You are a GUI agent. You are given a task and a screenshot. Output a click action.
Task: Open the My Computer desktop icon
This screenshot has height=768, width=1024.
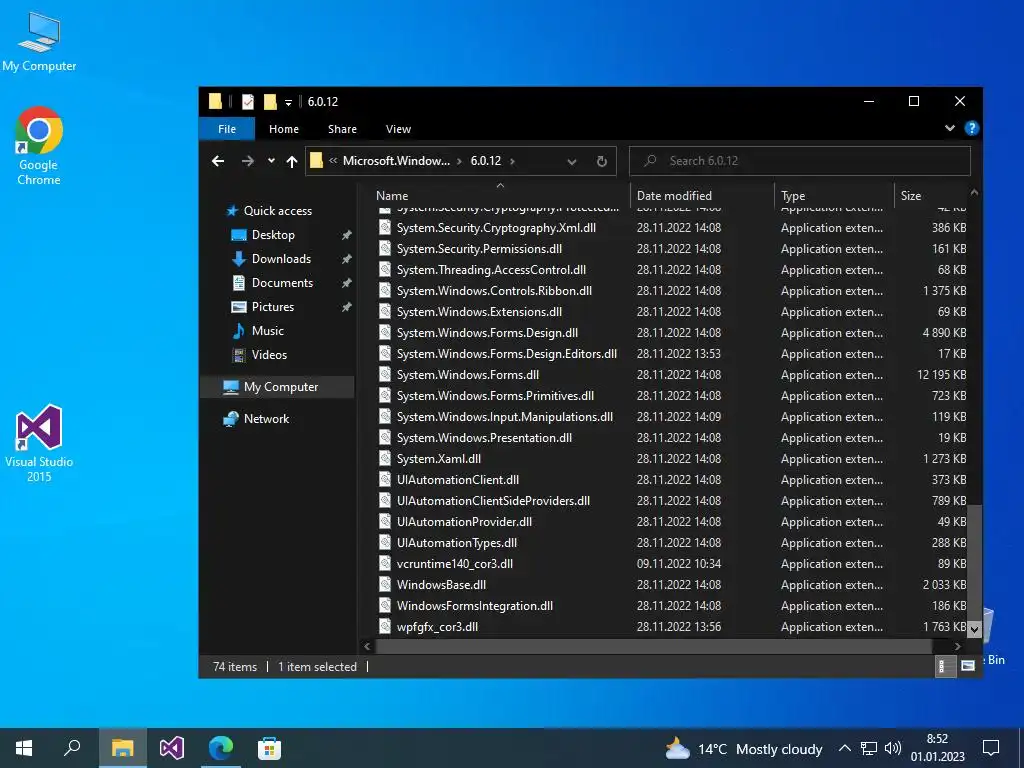pos(39,42)
